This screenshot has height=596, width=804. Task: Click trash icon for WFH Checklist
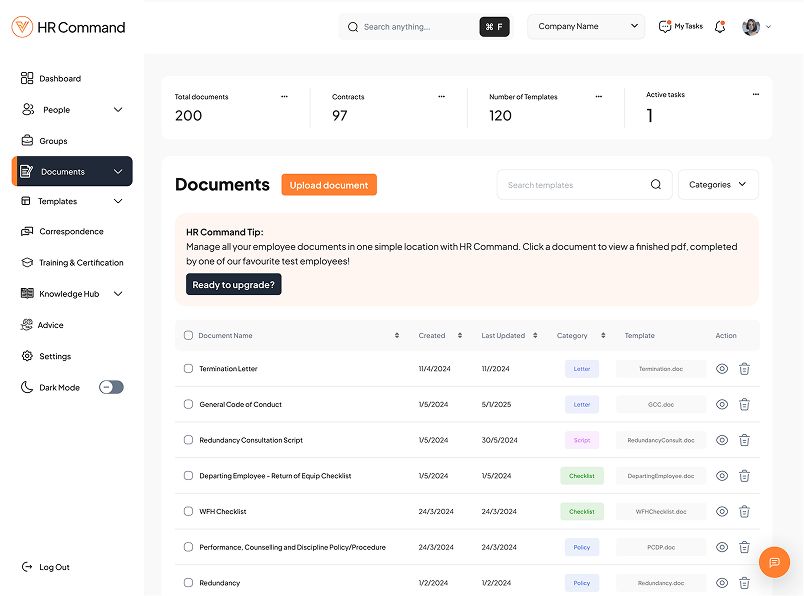[x=744, y=512]
